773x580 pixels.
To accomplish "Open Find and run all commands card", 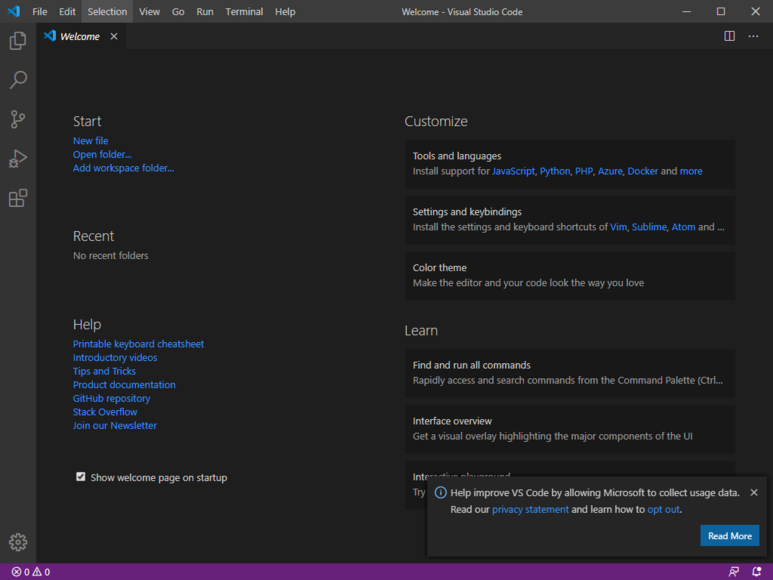I will pos(570,373).
